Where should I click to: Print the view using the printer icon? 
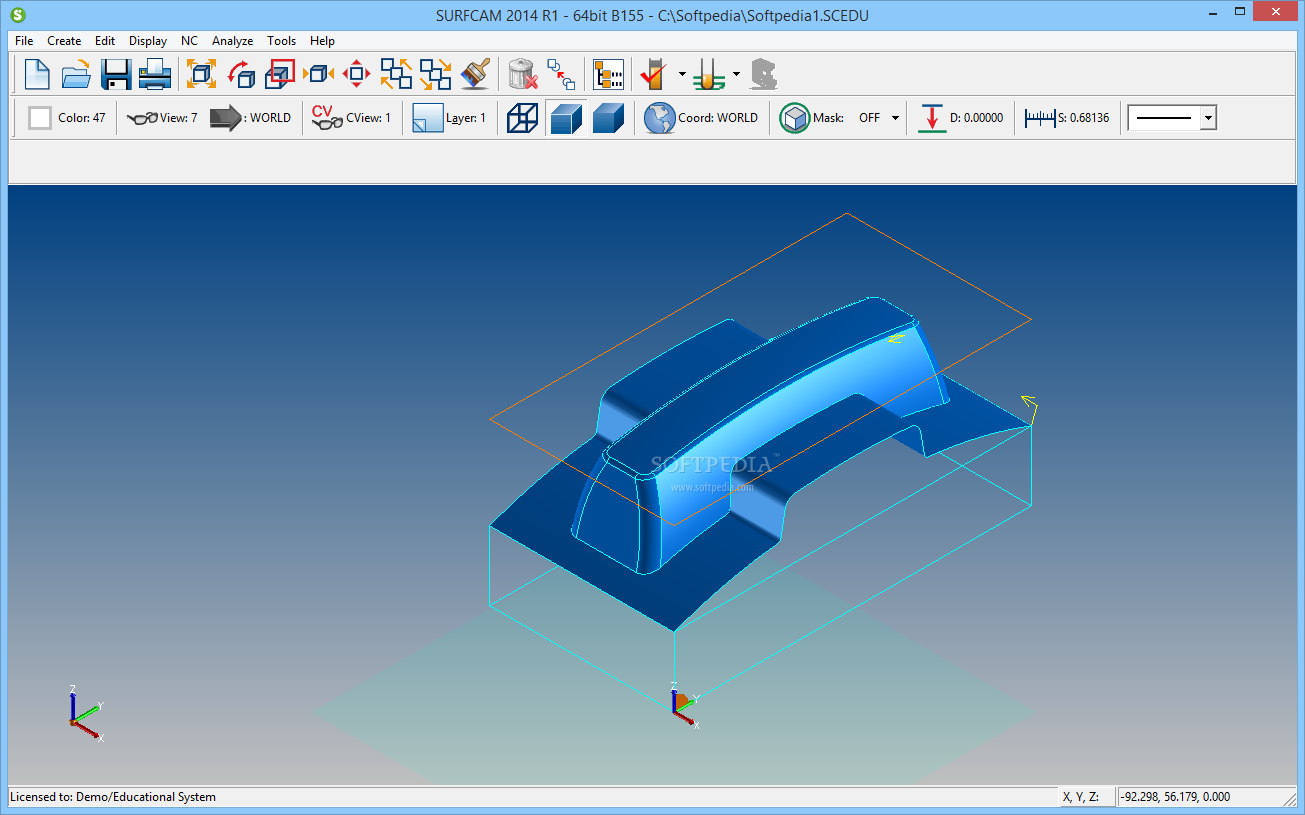[x=155, y=74]
